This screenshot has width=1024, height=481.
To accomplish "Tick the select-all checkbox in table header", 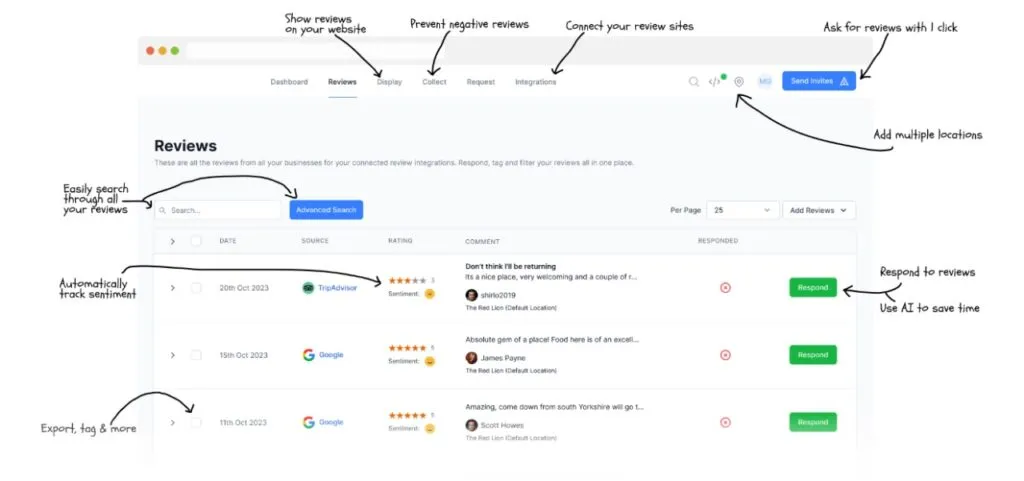I will pos(196,241).
